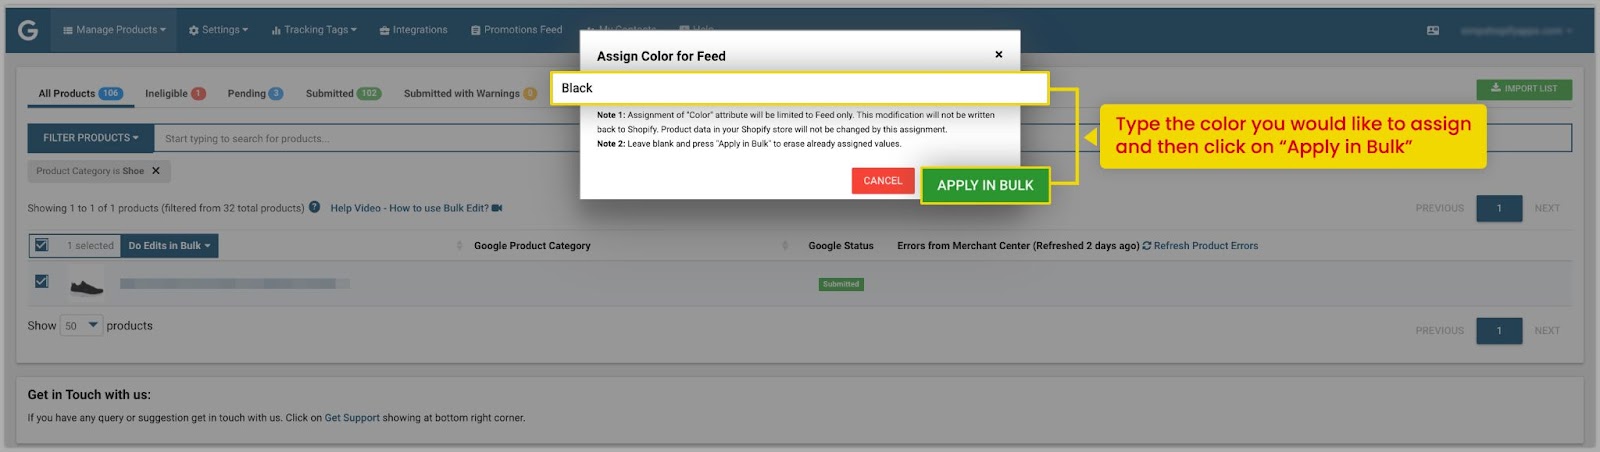Open the Show 50 products dropdown

pyautogui.click(x=81, y=326)
